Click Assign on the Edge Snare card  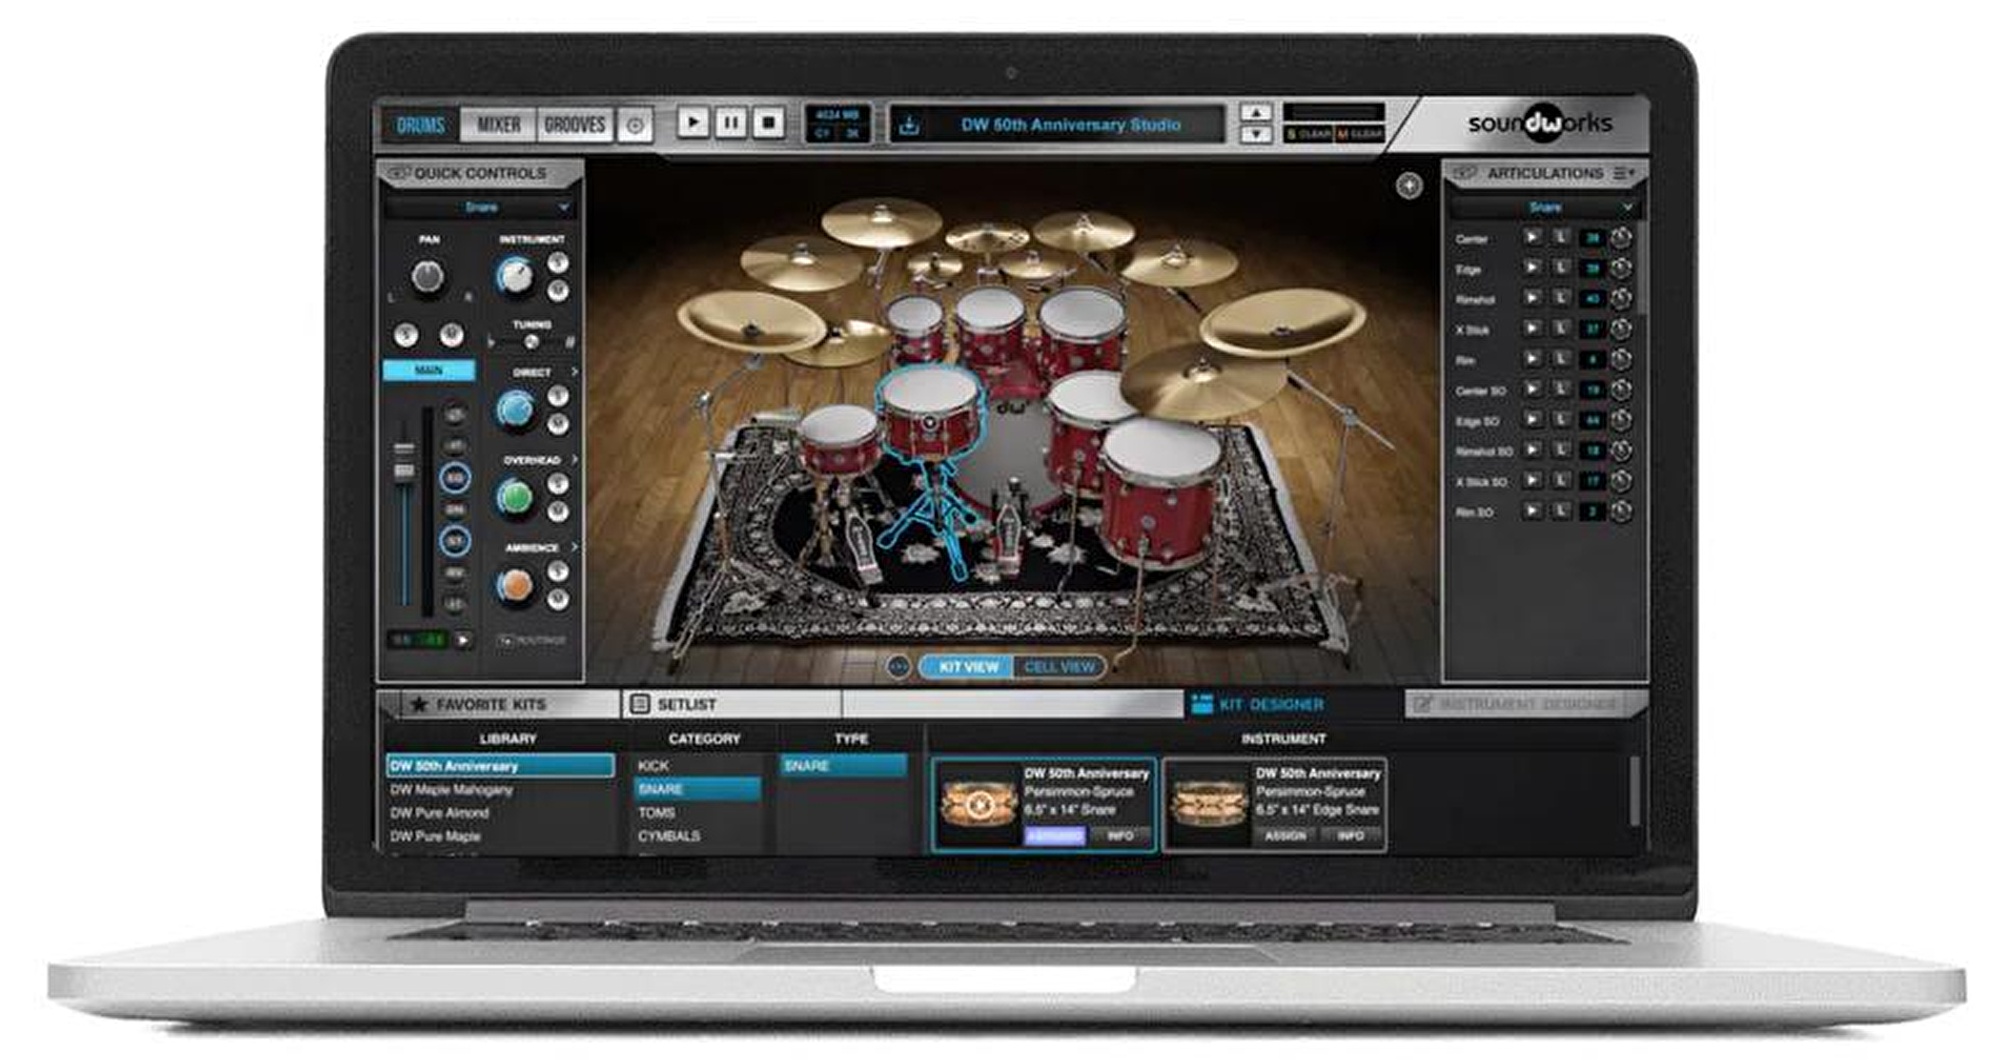click(x=1286, y=835)
